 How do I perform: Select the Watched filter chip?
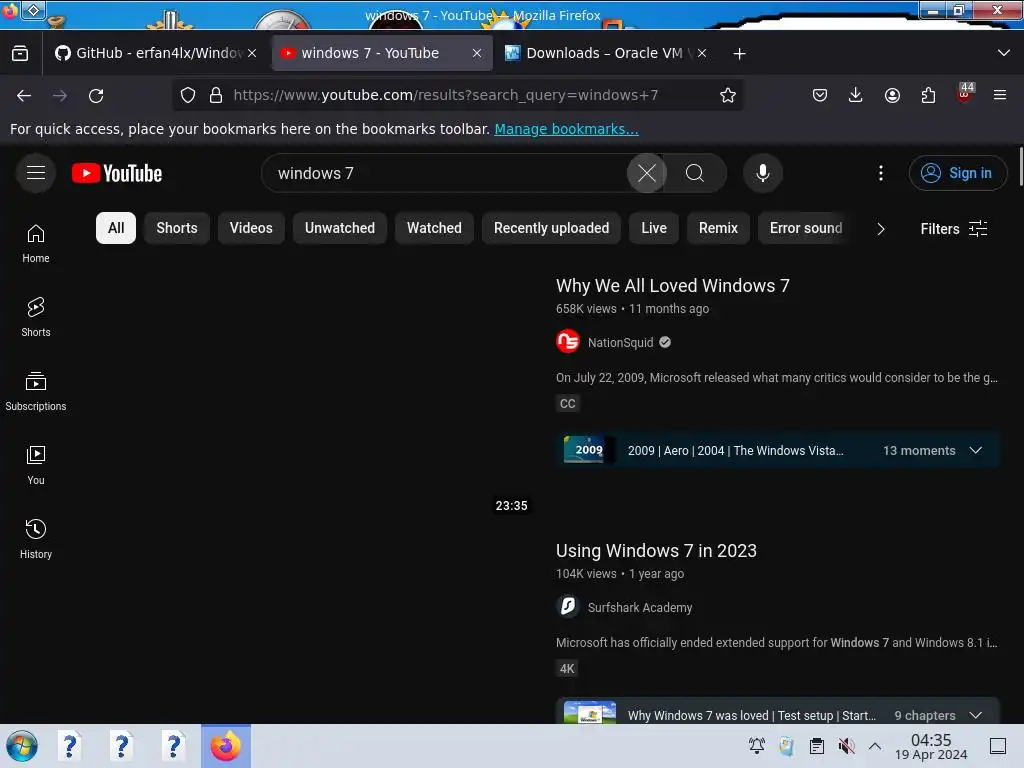(434, 228)
